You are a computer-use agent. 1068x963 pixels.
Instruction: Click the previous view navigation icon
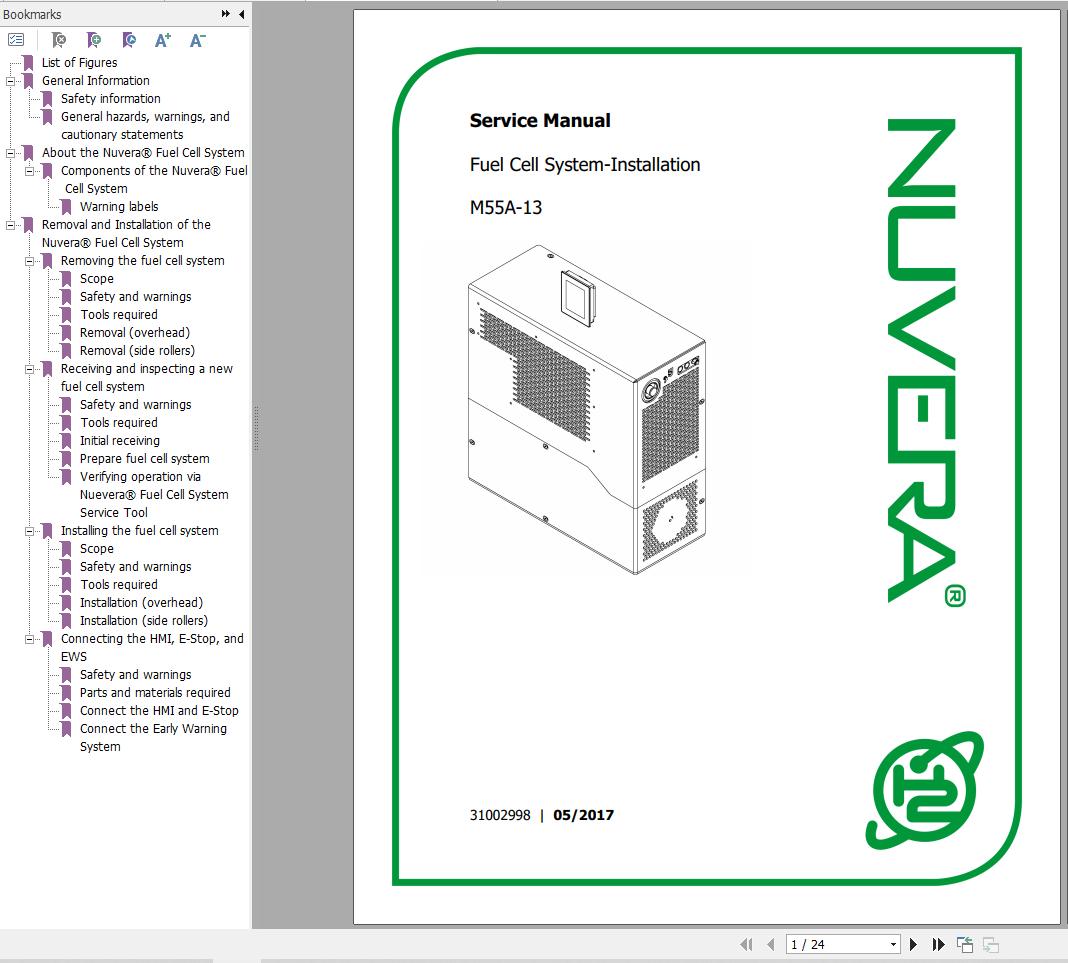click(965, 945)
